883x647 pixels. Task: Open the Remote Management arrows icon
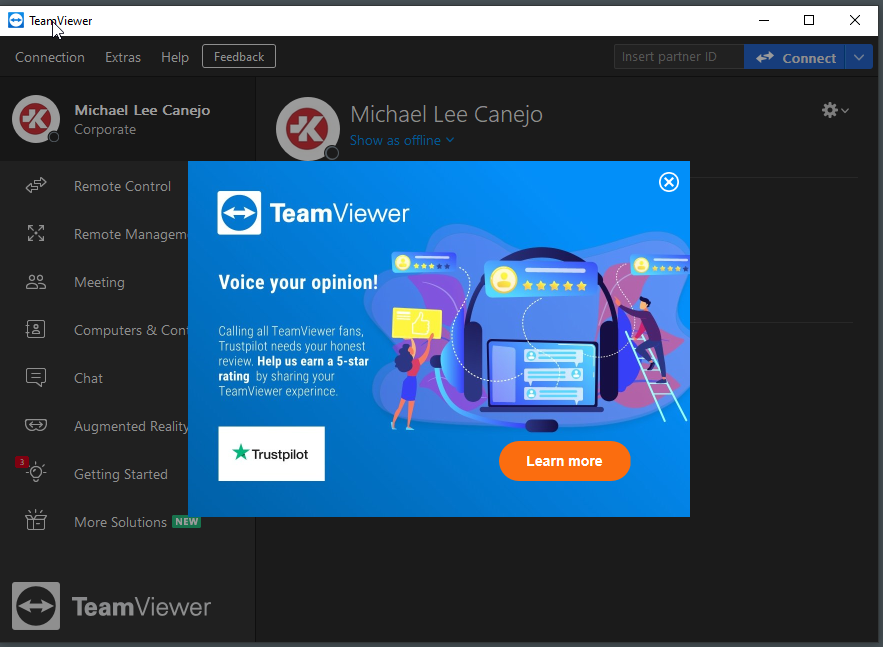pos(36,233)
